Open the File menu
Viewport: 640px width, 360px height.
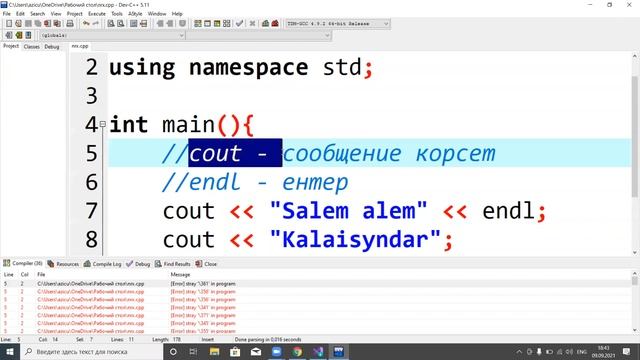click(7, 13)
